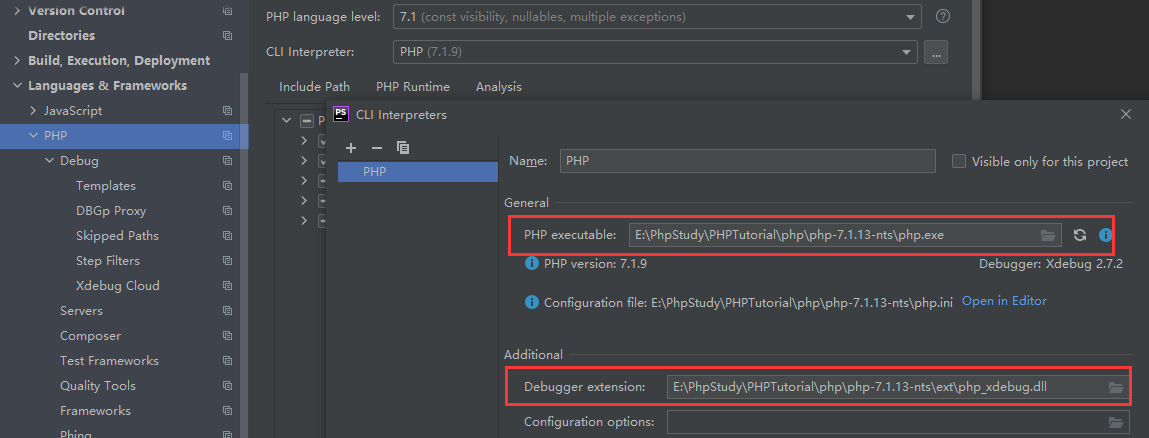Click project-scope icon on Composer row
The width and height of the screenshot is (1149, 438).
pyautogui.click(x=228, y=335)
